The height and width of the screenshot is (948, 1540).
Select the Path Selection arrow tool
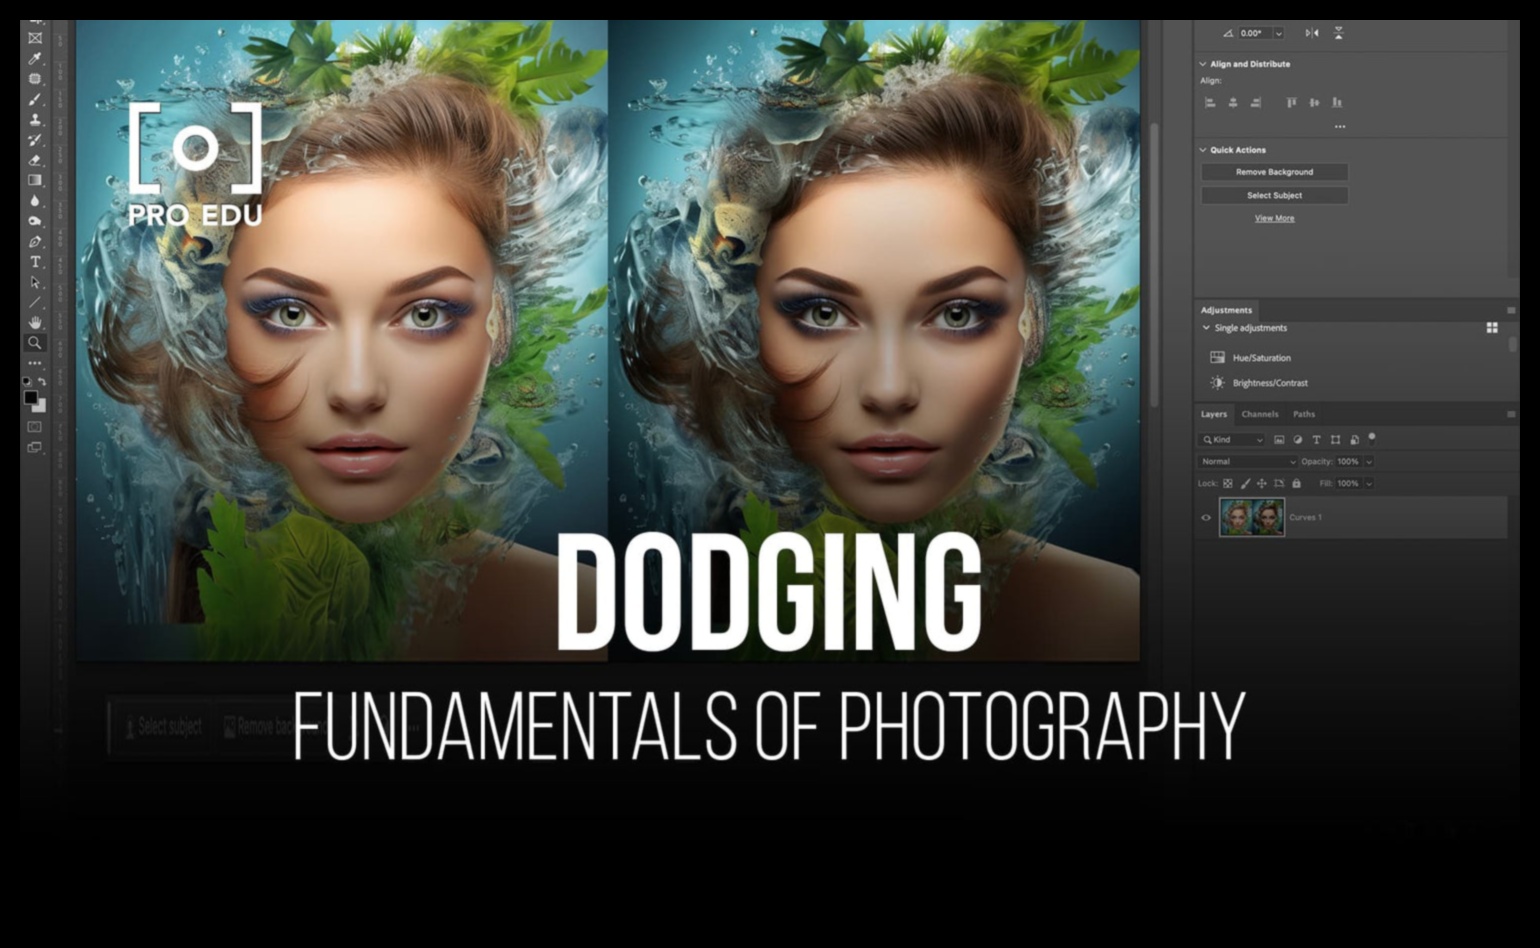(35, 283)
